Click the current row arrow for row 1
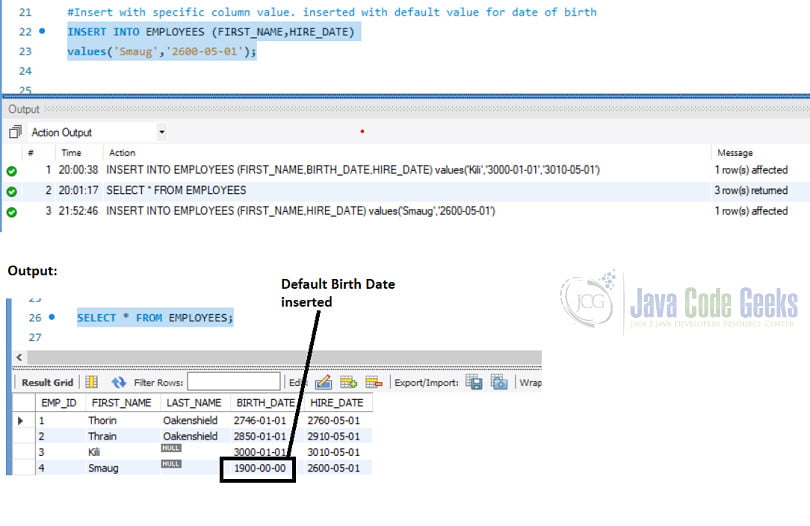The height and width of the screenshot is (526, 810). coord(21,421)
